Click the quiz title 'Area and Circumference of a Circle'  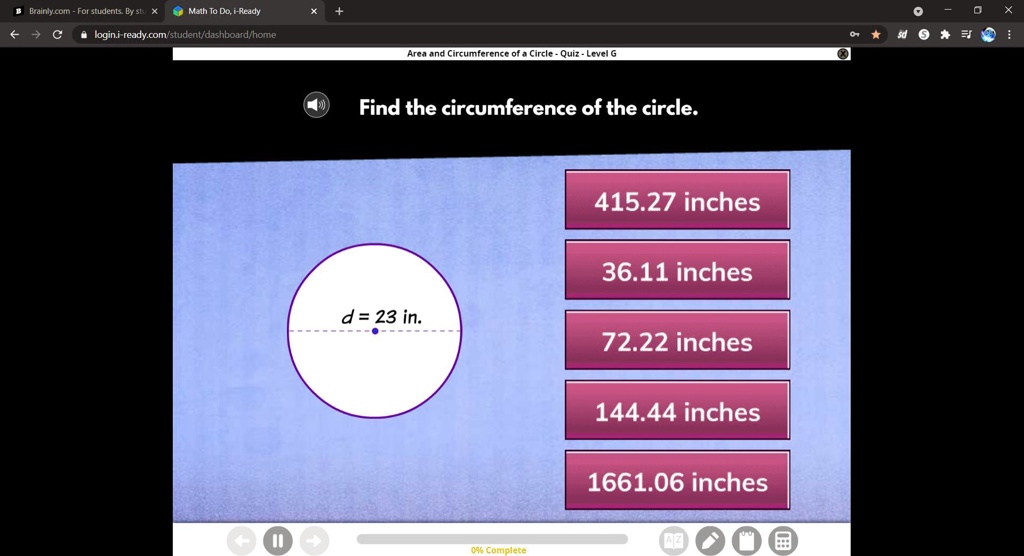pyautogui.click(x=480, y=54)
